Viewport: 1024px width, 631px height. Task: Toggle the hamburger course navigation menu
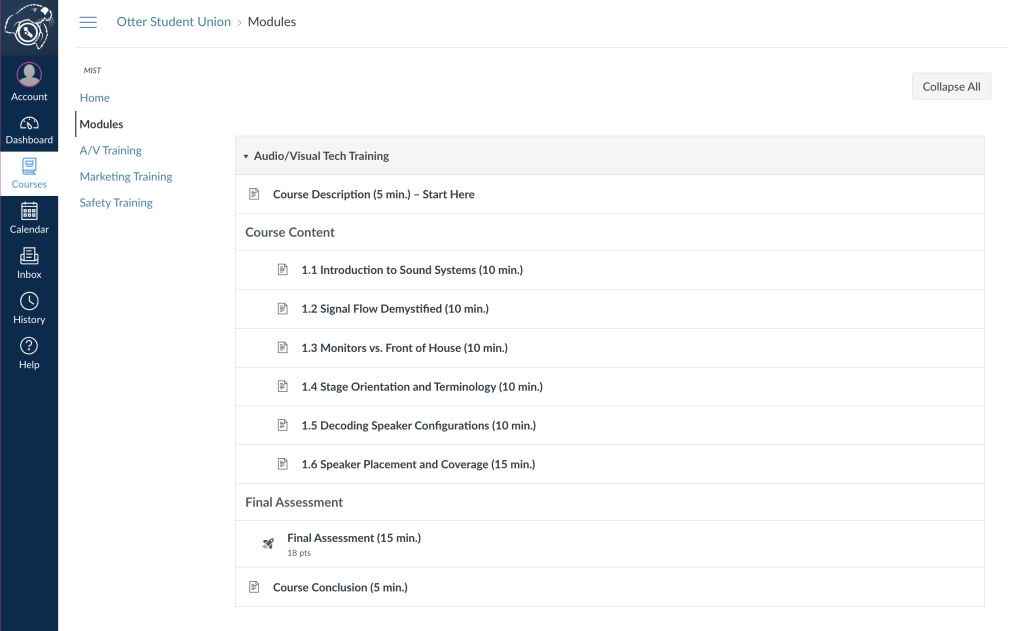tap(88, 22)
